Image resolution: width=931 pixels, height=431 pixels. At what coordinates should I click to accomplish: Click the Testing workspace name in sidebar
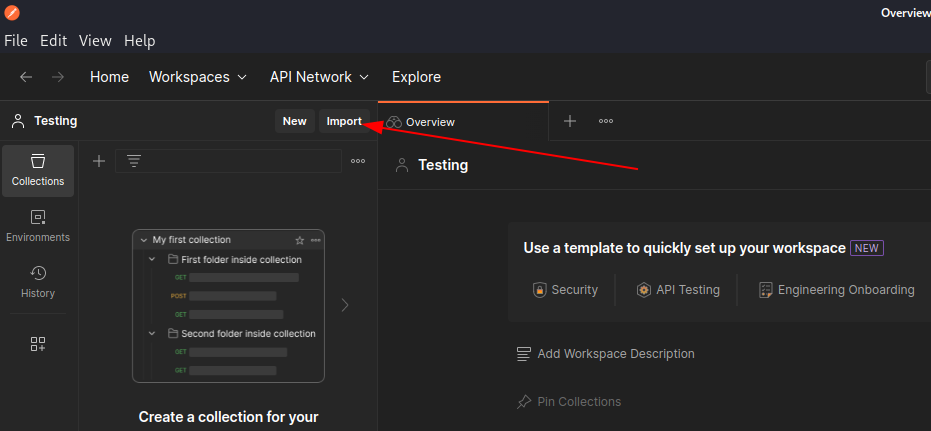click(x=56, y=121)
